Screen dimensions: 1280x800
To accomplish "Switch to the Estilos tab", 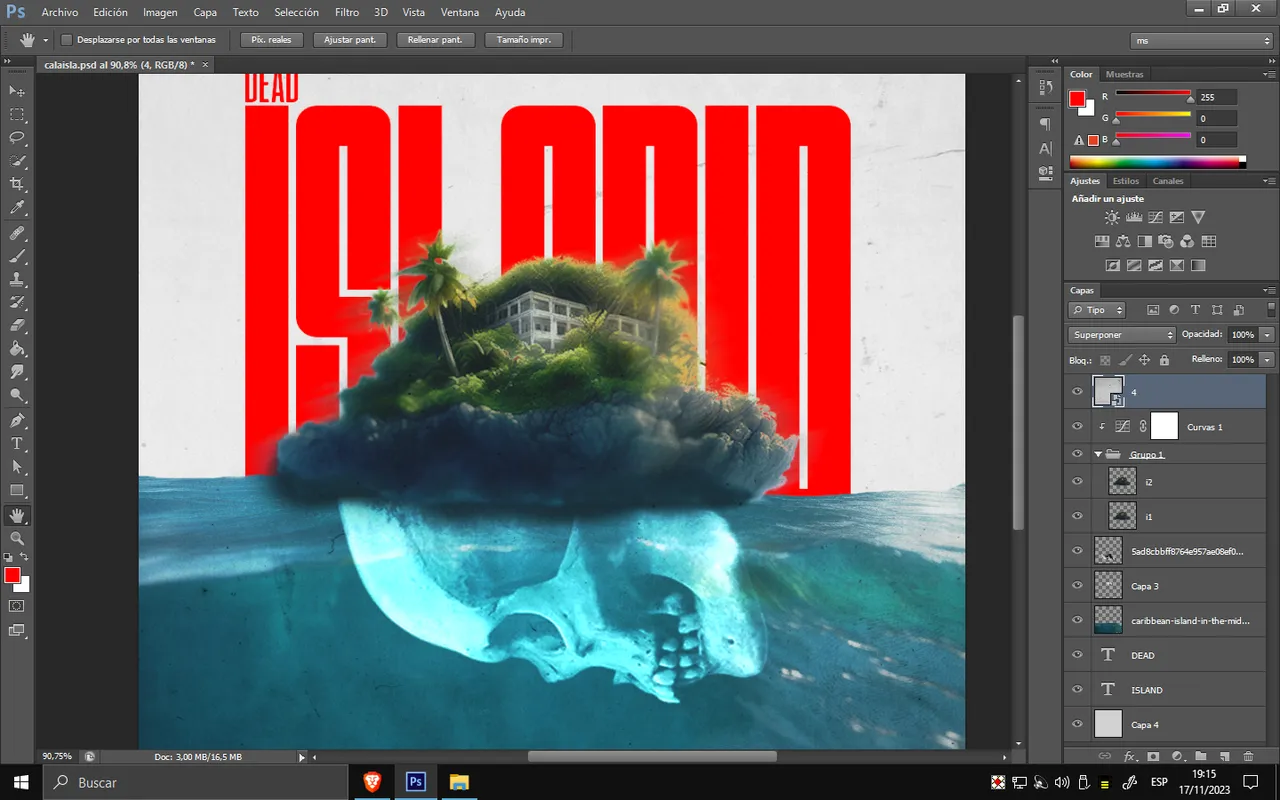I will (x=1126, y=181).
